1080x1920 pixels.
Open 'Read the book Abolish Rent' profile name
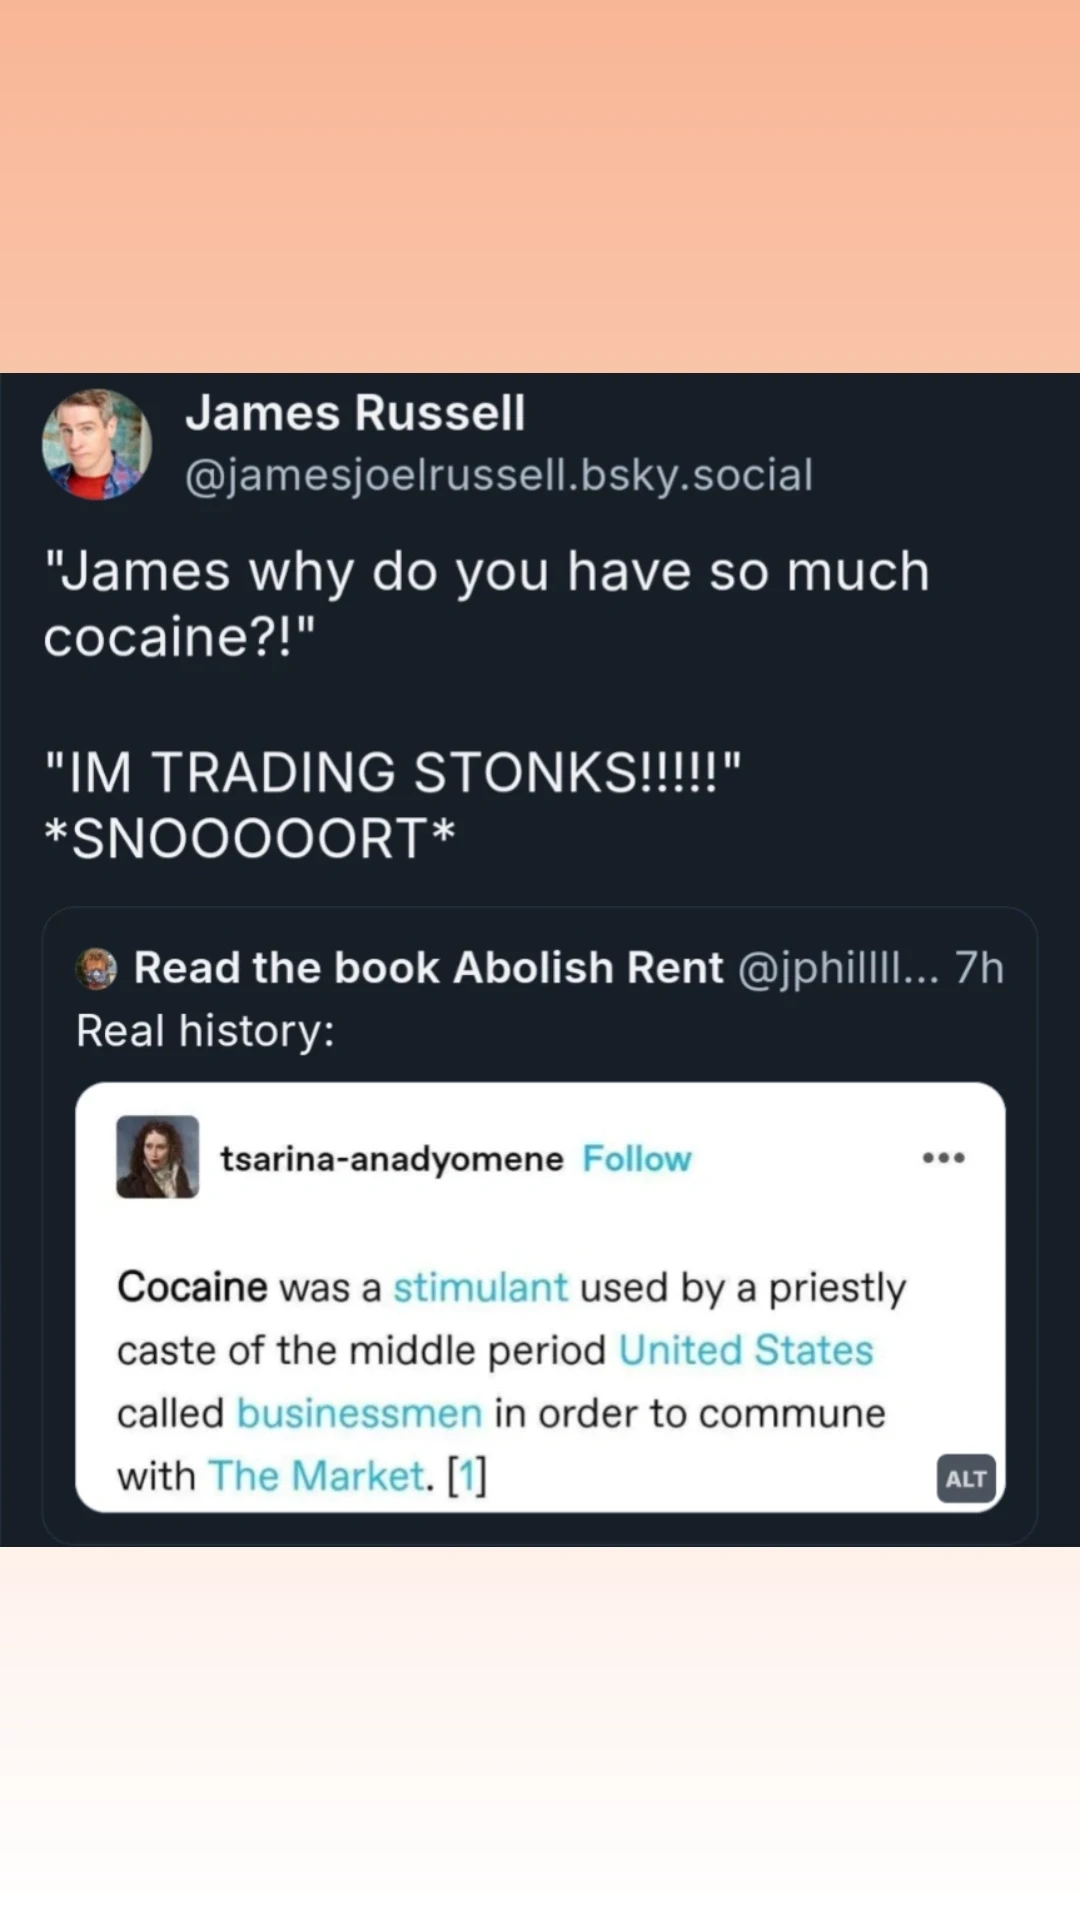pos(428,968)
